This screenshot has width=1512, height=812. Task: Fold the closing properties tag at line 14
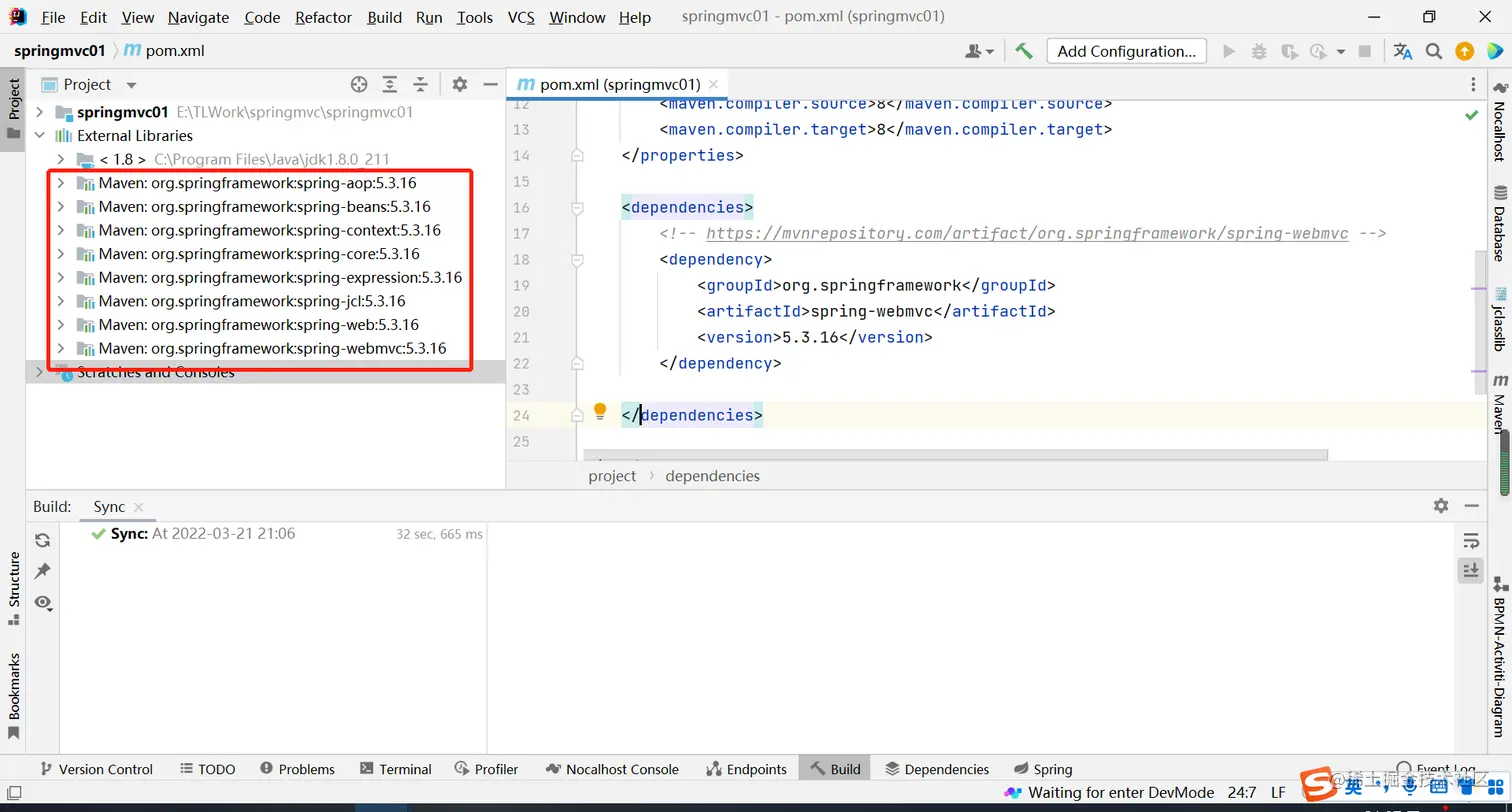tap(577, 155)
